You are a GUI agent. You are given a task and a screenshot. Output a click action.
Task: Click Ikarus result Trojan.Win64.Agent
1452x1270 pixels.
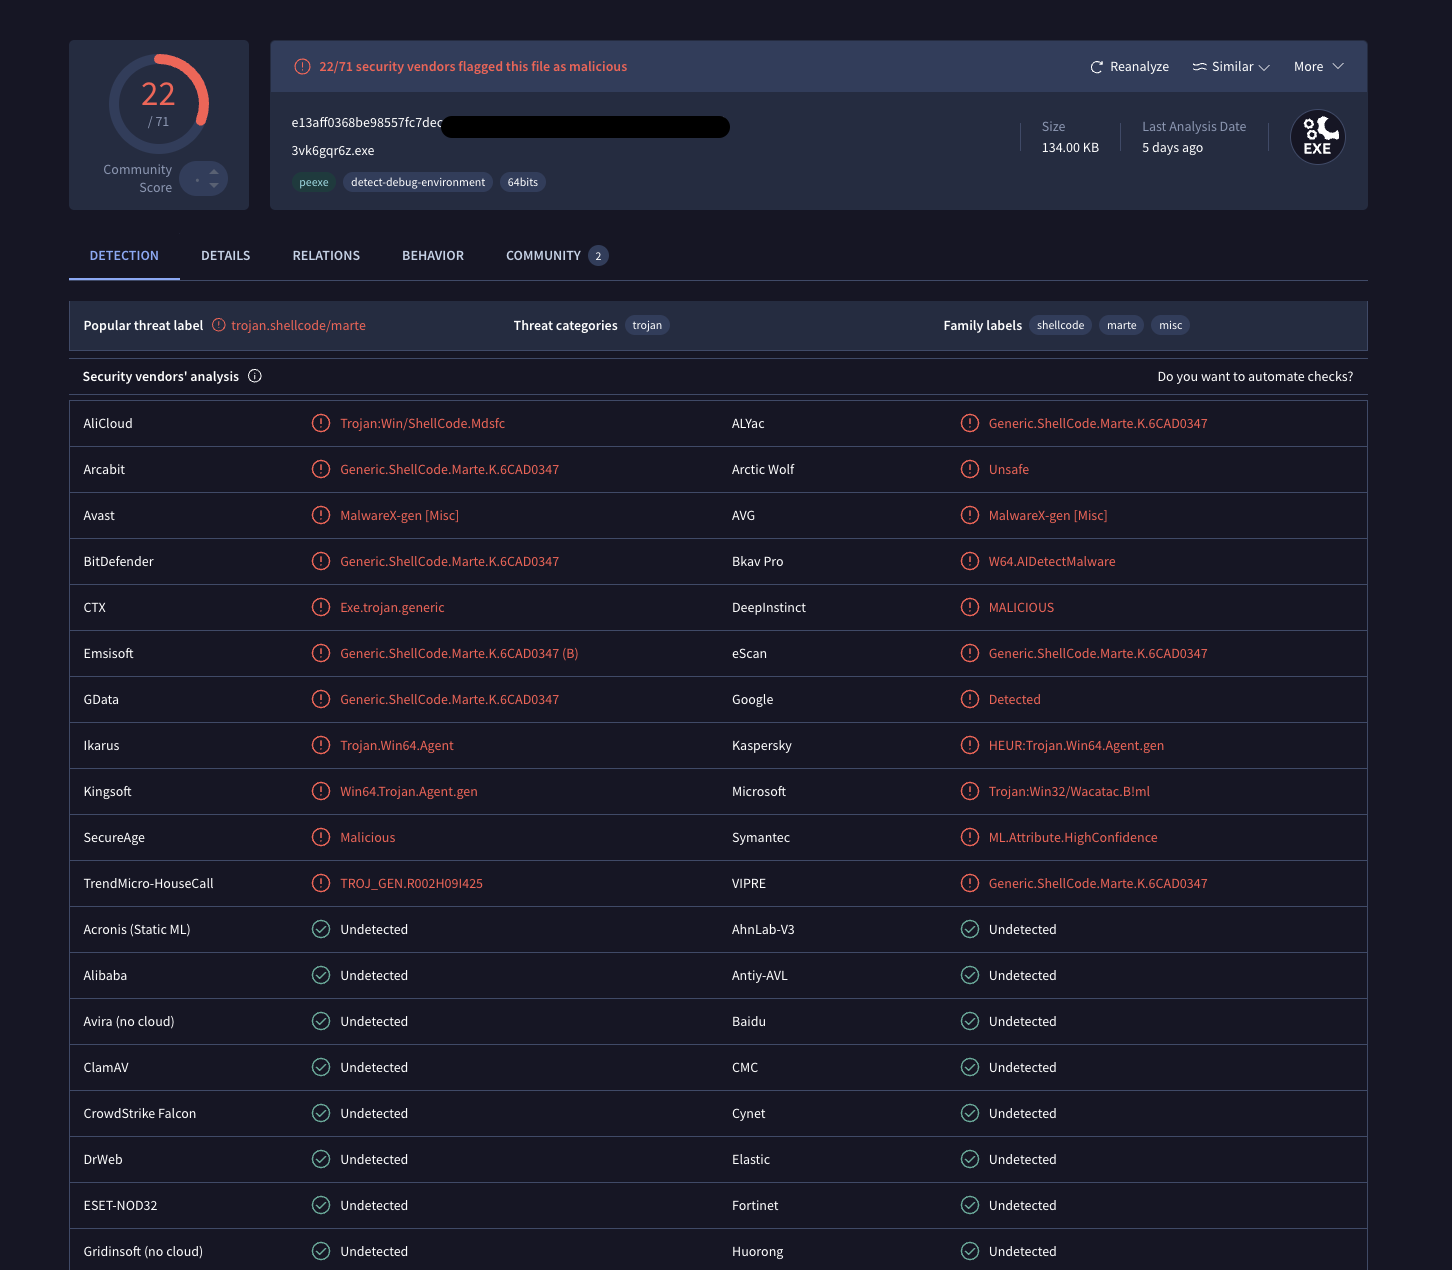(x=397, y=746)
